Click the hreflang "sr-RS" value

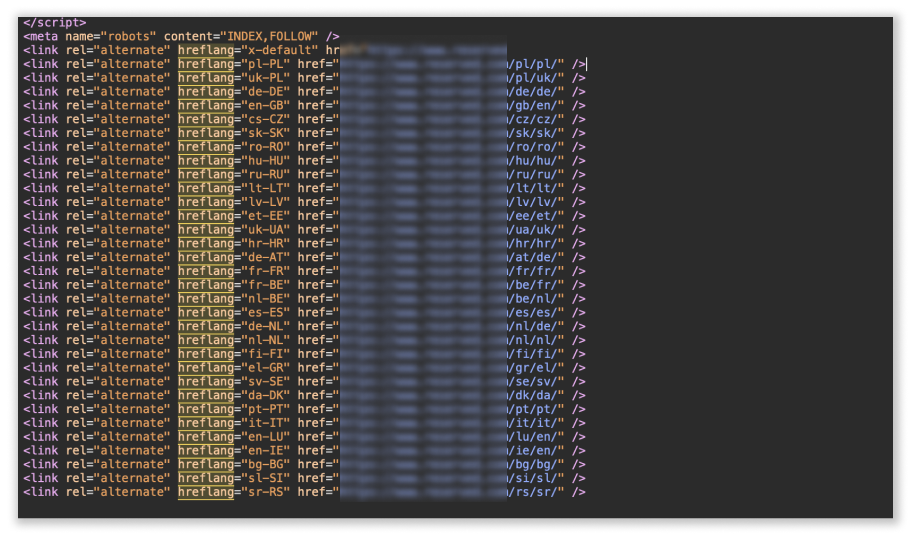pyautogui.click(x=266, y=492)
